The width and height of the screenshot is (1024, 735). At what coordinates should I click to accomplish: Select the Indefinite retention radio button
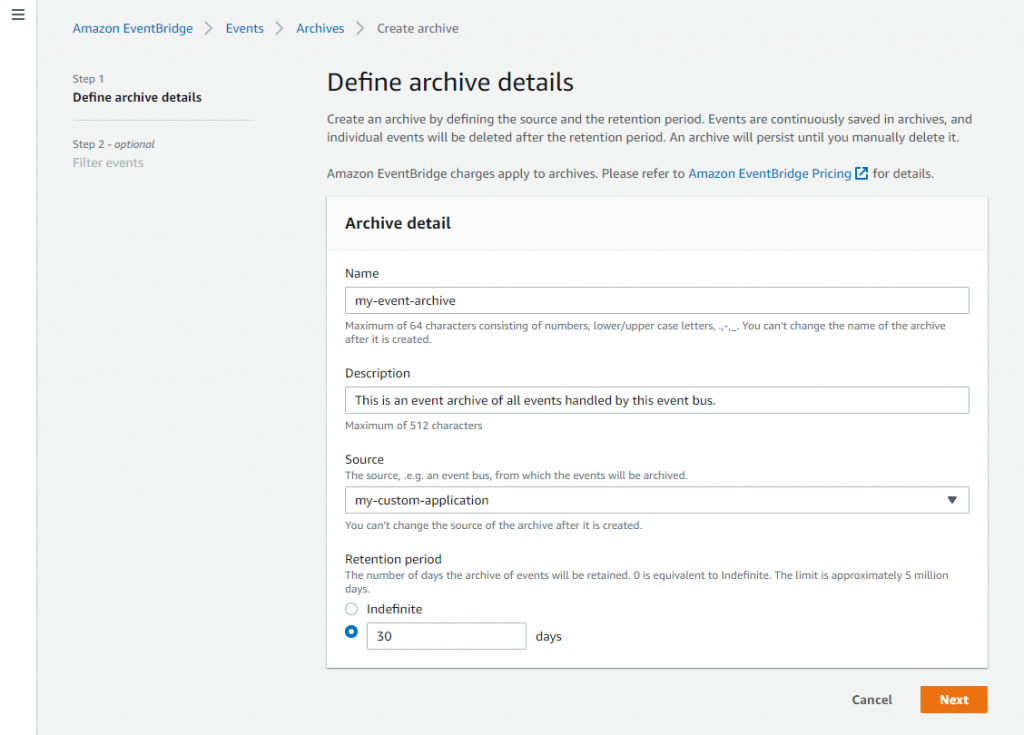click(x=351, y=608)
